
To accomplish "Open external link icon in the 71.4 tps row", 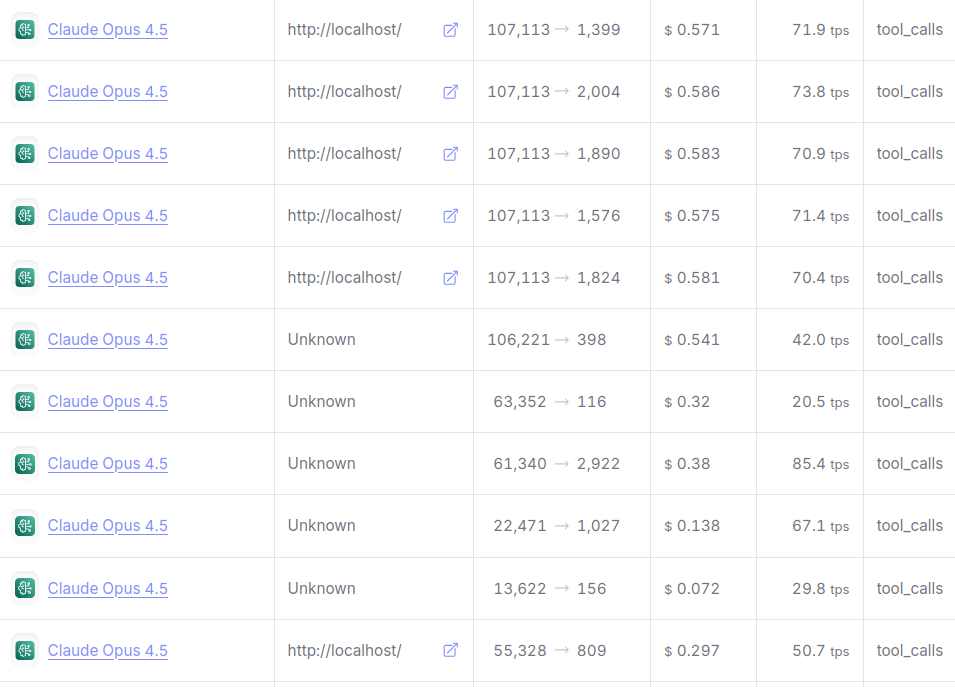I will [x=450, y=216].
